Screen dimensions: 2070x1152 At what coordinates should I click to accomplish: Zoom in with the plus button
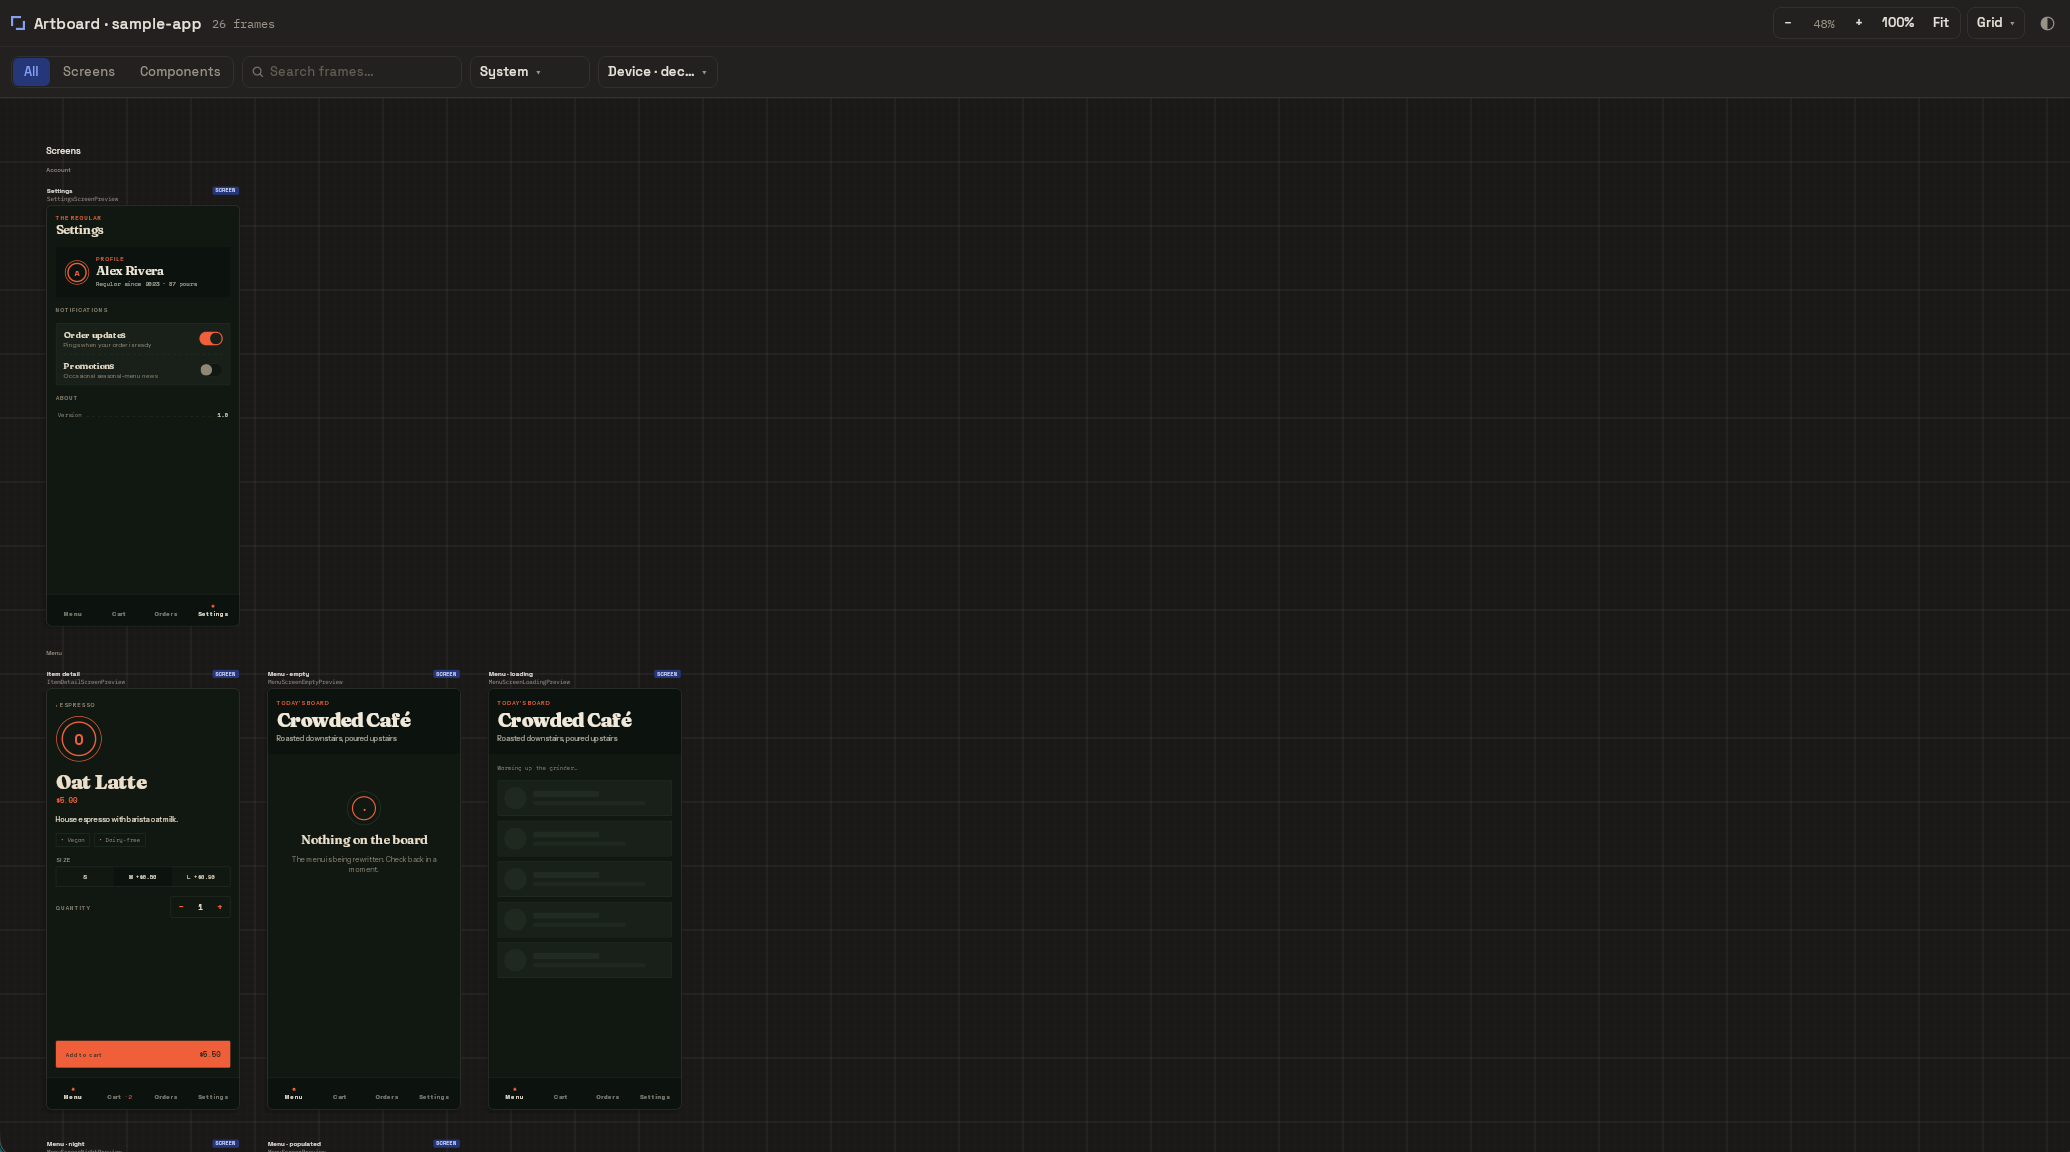click(x=1859, y=23)
